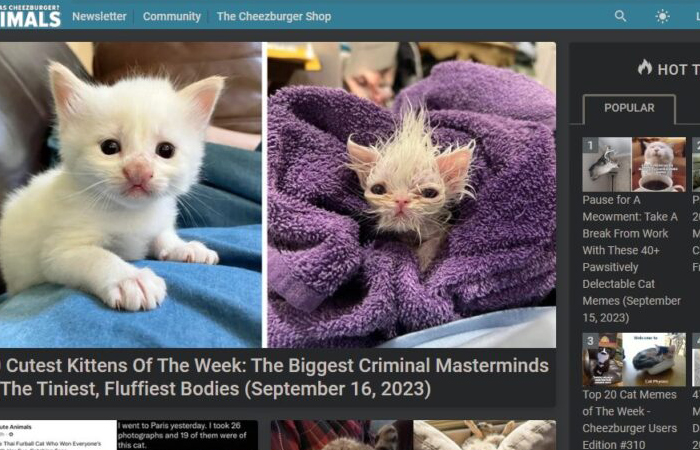The image size is (700, 450).
Task: Select the POPULAR tab
Action: [x=629, y=108]
